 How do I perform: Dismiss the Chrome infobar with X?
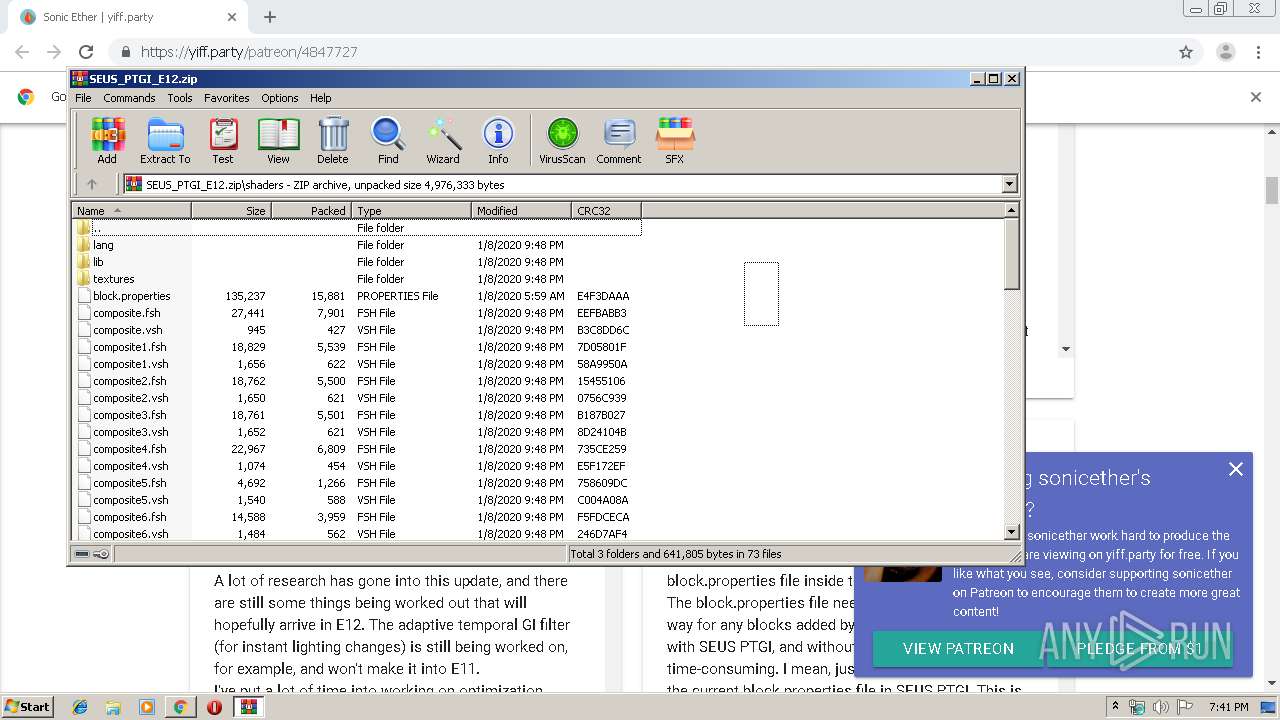click(1256, 97)
